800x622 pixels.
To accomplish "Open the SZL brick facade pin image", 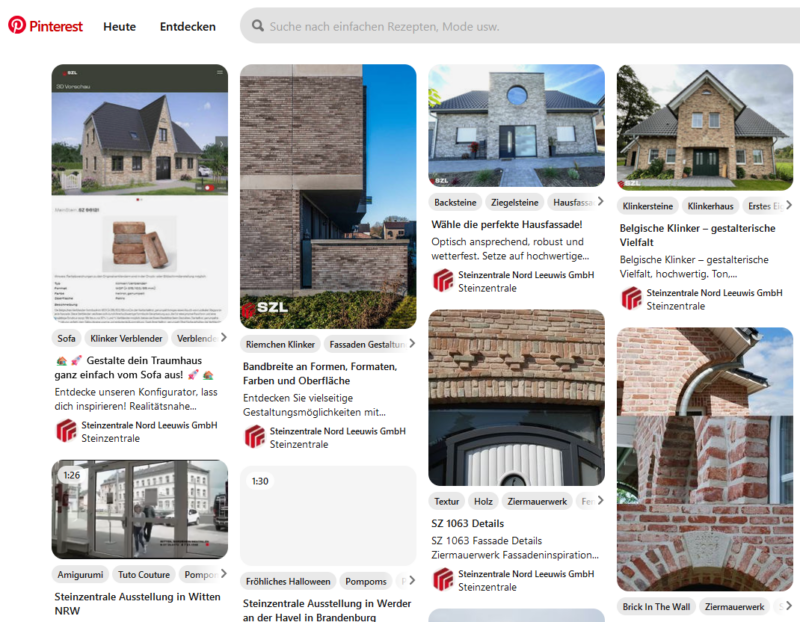I will click(328, 196).
